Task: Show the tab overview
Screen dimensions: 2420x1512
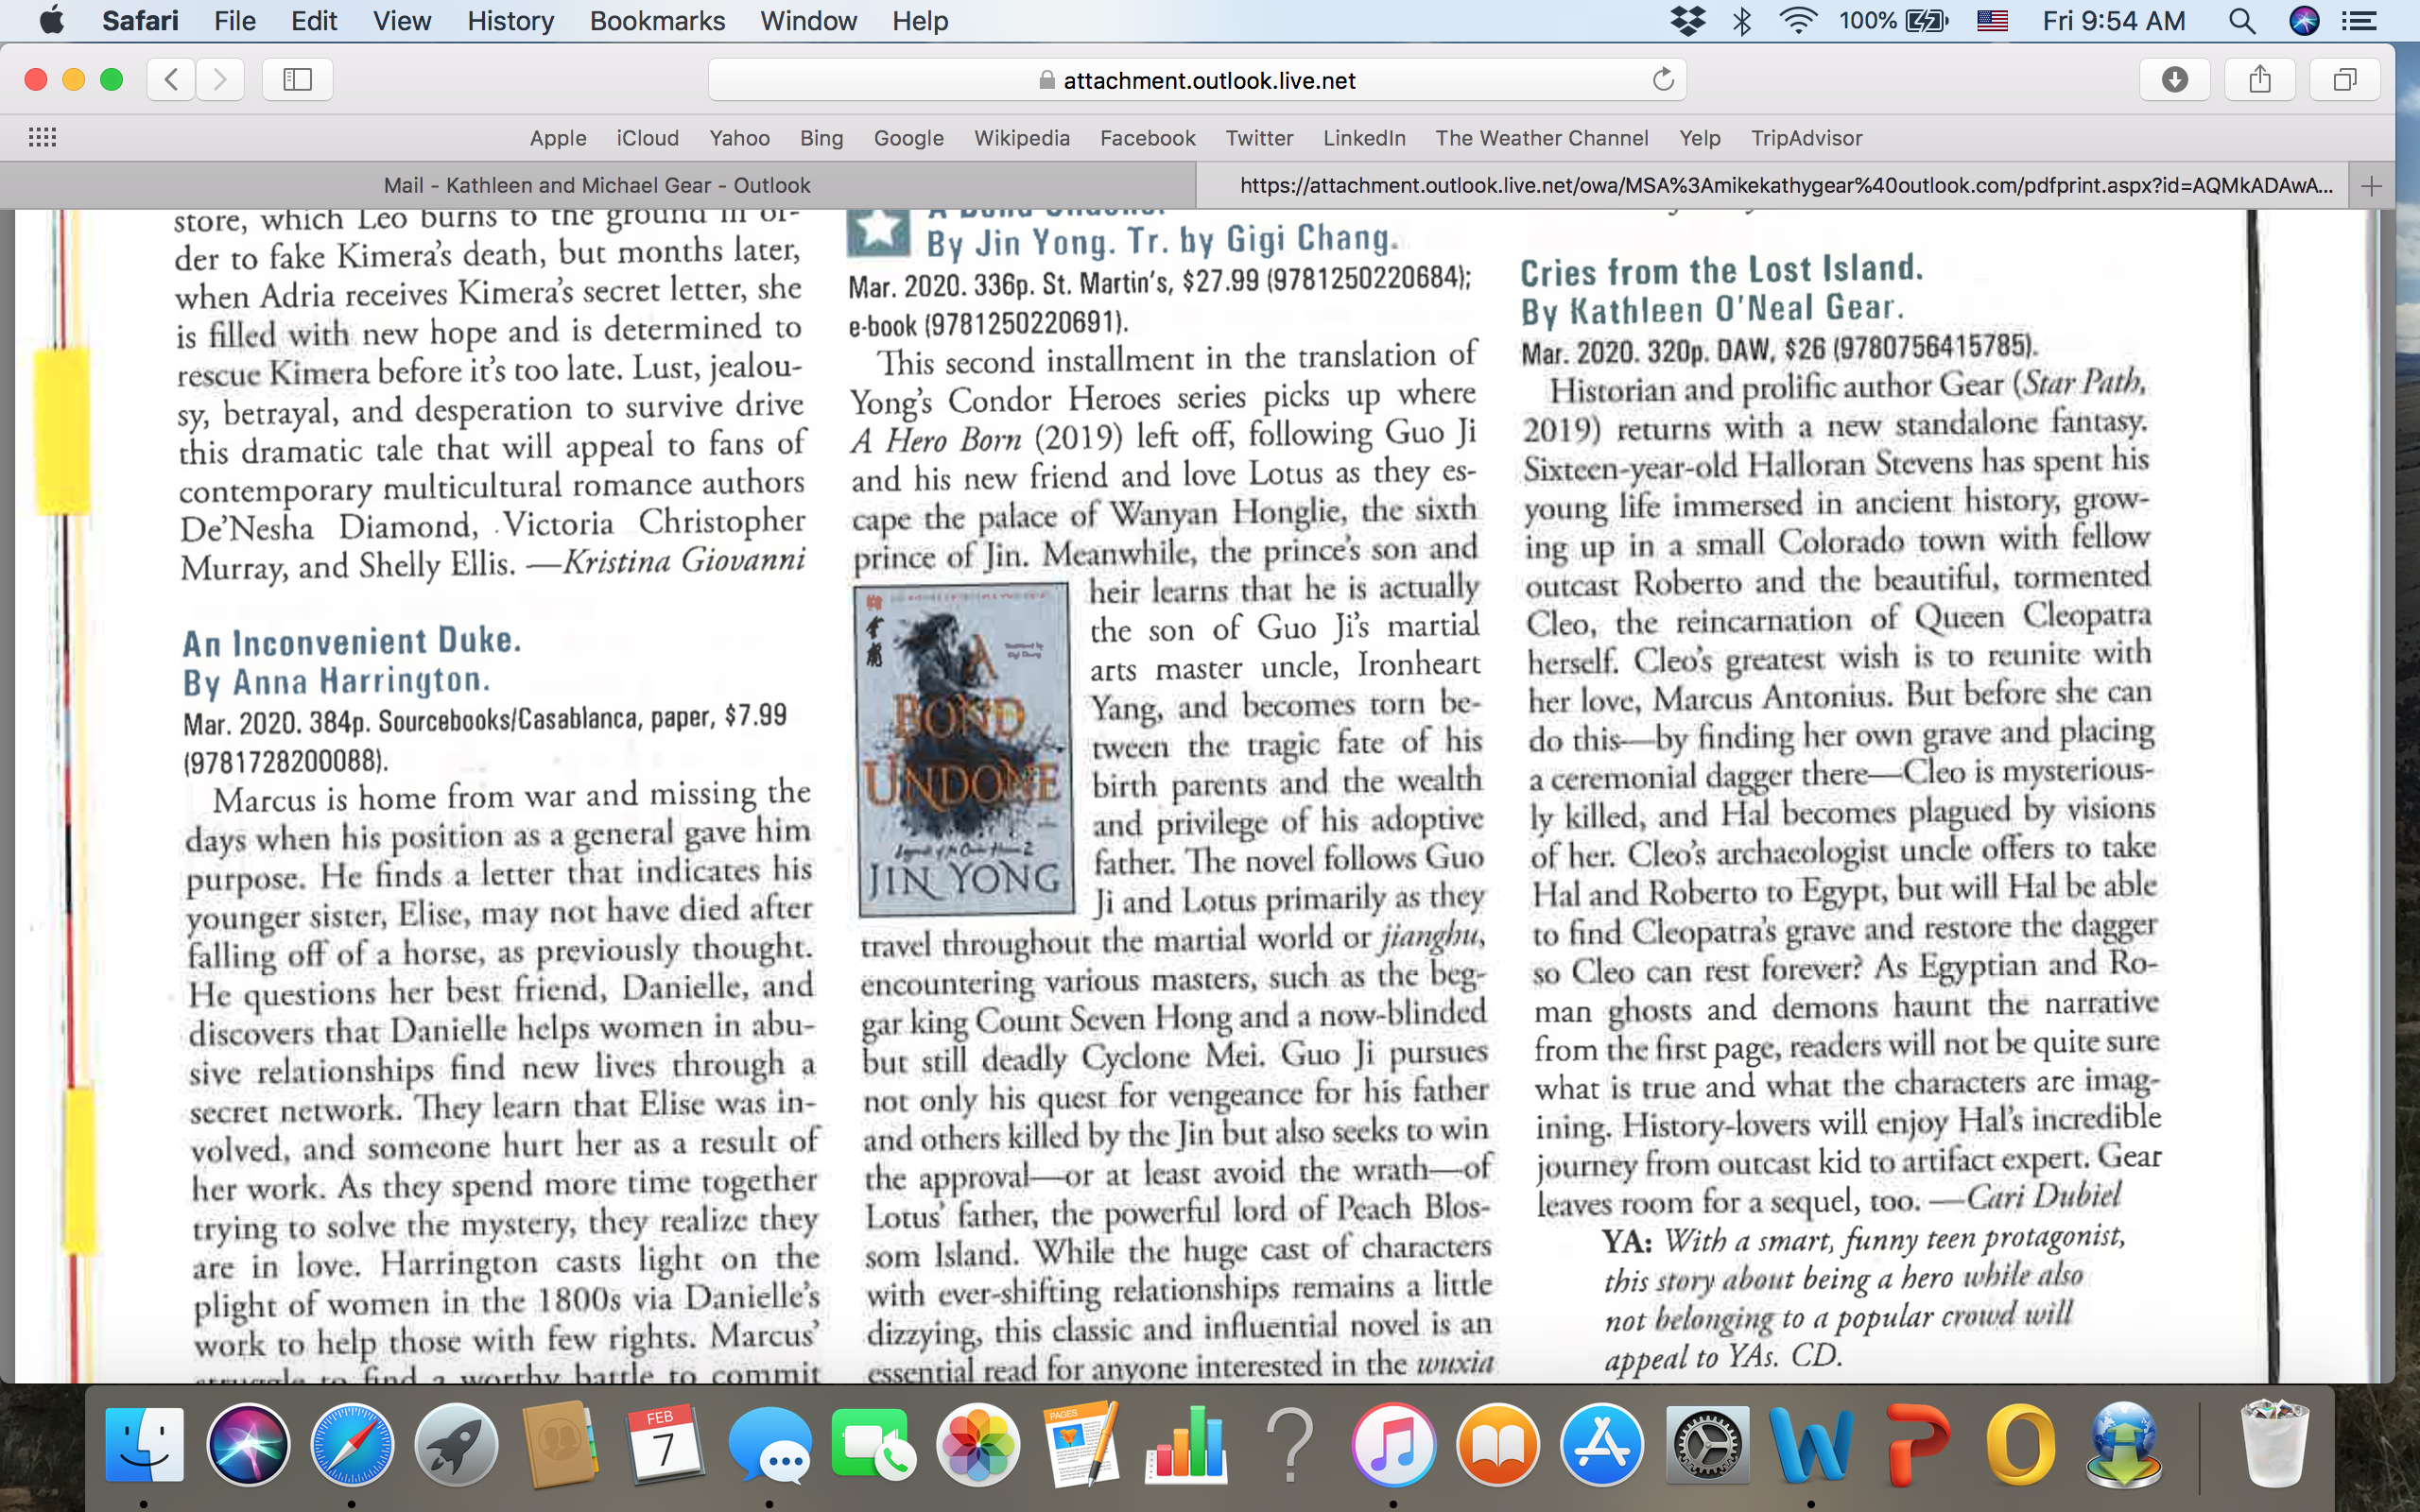Action: coord(2344,79)
